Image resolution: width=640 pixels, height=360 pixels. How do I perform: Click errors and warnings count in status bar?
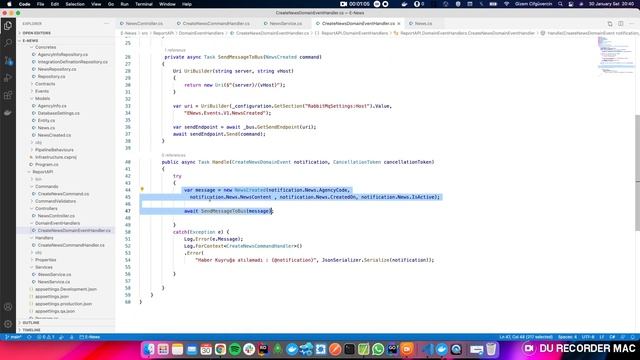point(45,337)
